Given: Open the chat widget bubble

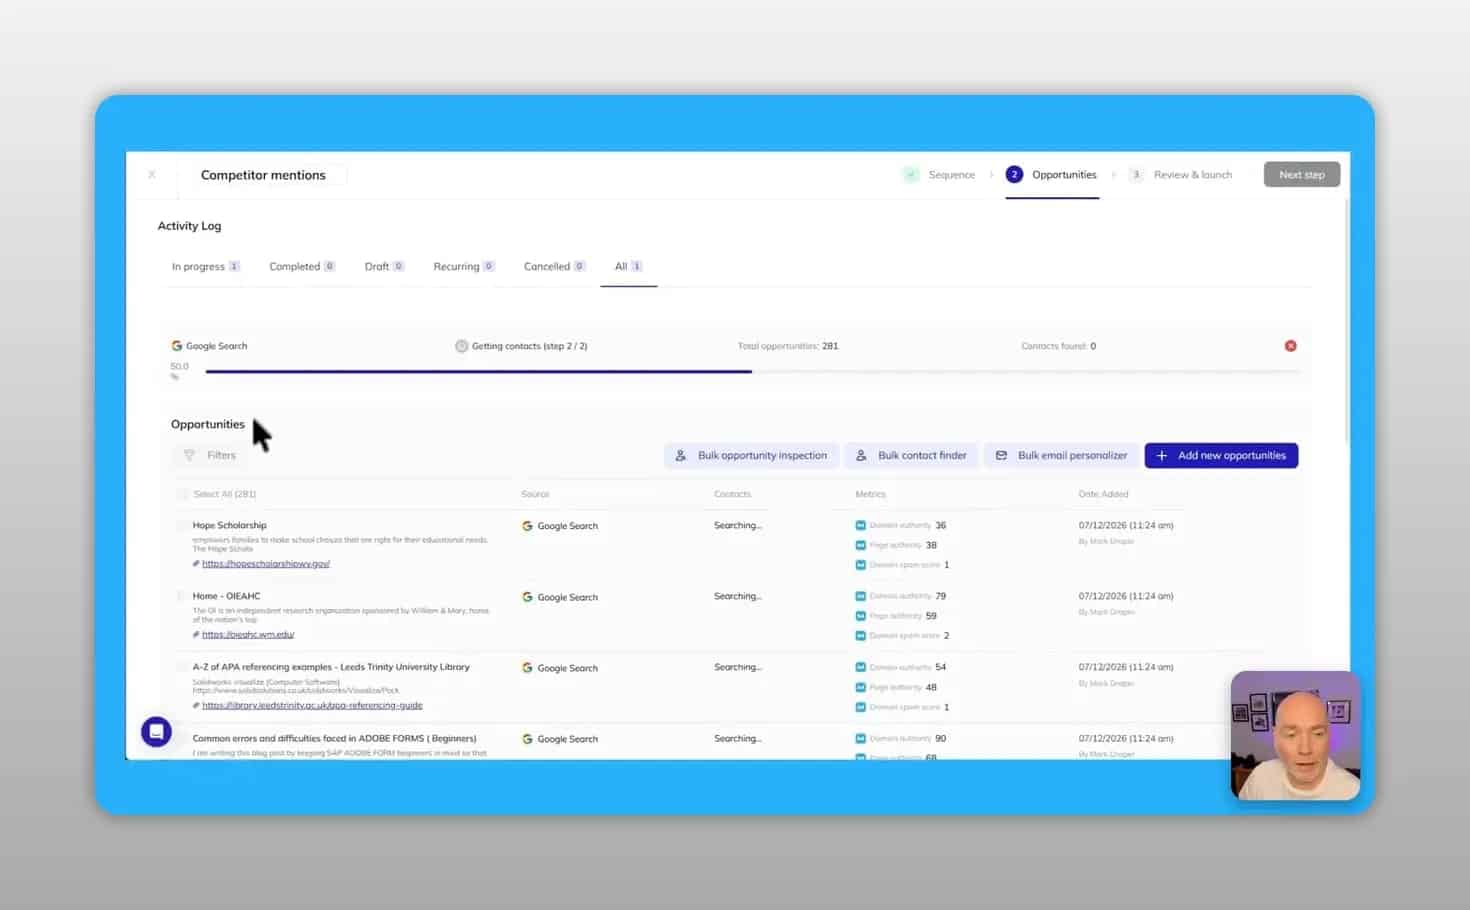Looking at the screenshot, I should (x=156, y=732).
